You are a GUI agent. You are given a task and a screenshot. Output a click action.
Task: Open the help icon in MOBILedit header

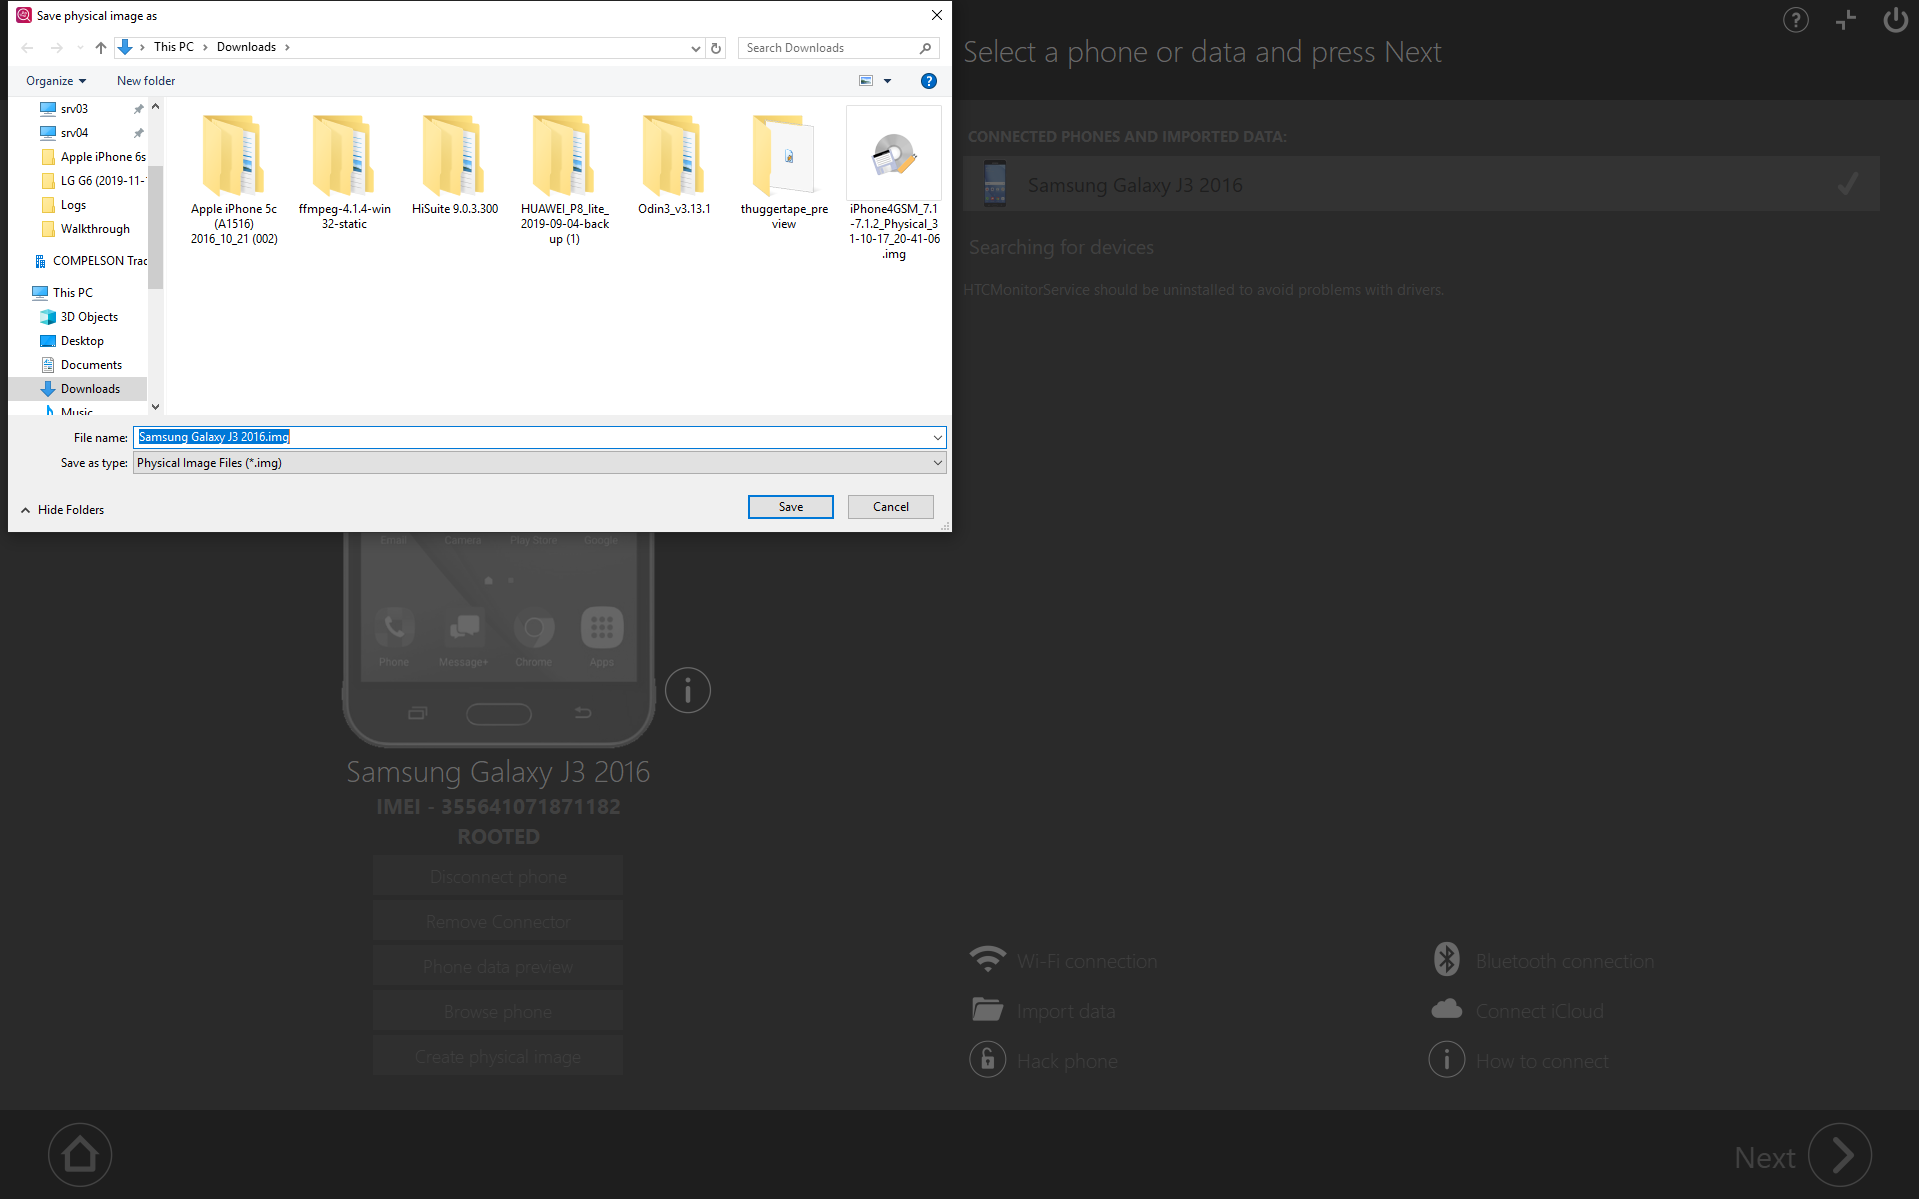click(1796, 20)
